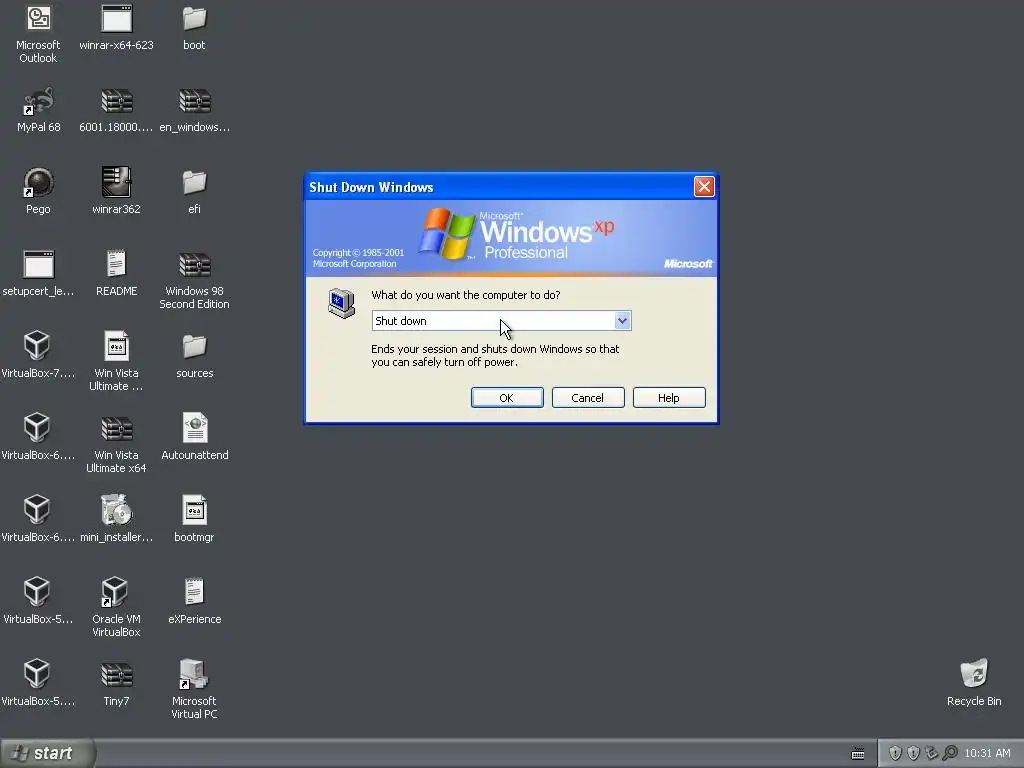Select the sources folder icon
The height and width of the screenshot is (768, 1024).
tap(194, 347)
